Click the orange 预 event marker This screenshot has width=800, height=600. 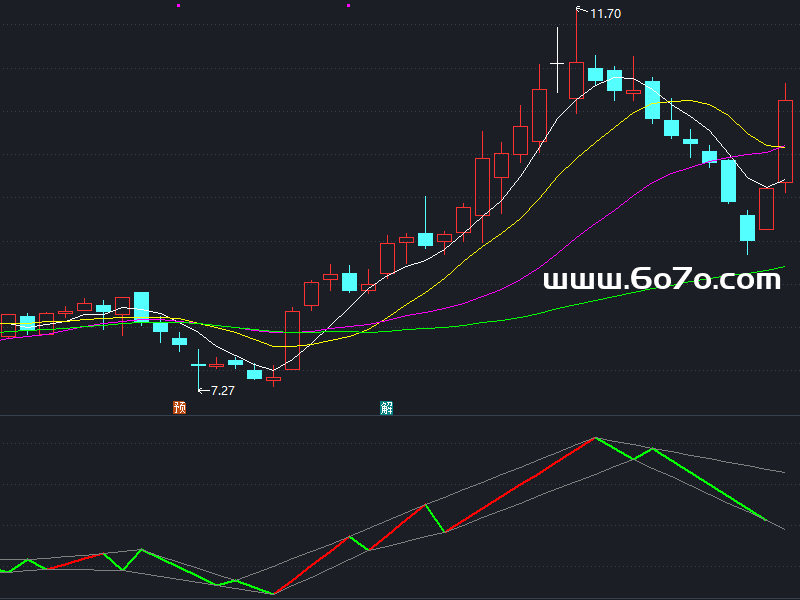(179, 407)
